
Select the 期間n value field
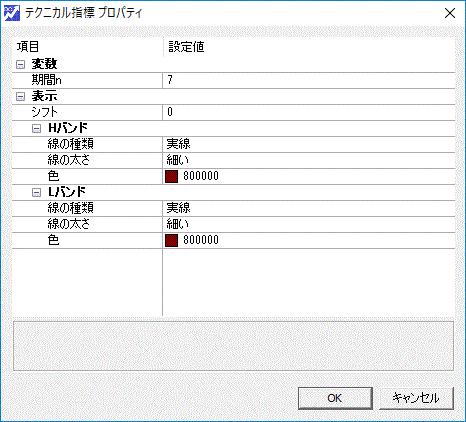309,80
